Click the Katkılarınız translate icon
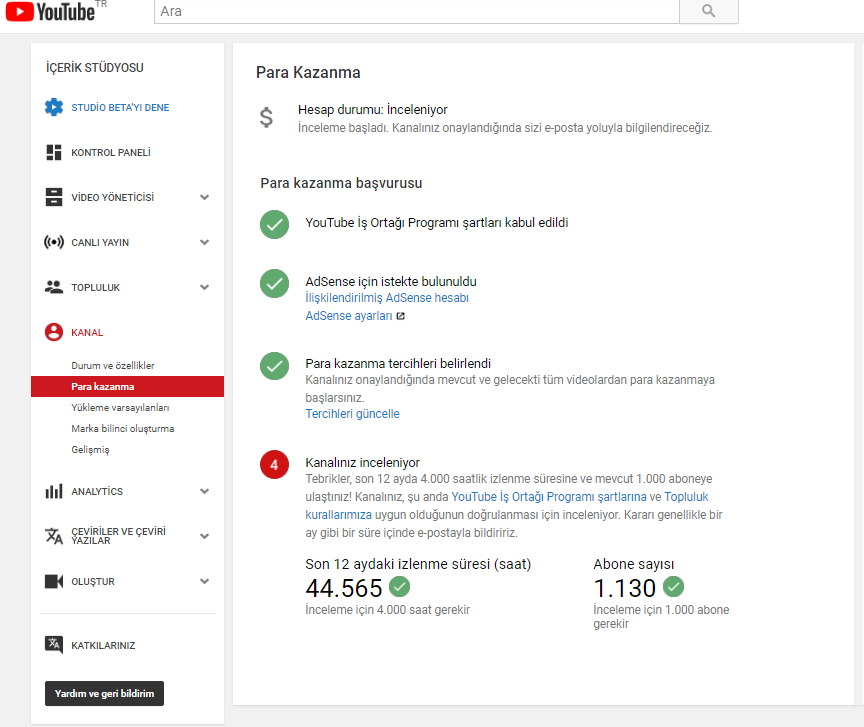864x727 pixels. [53, 644]
